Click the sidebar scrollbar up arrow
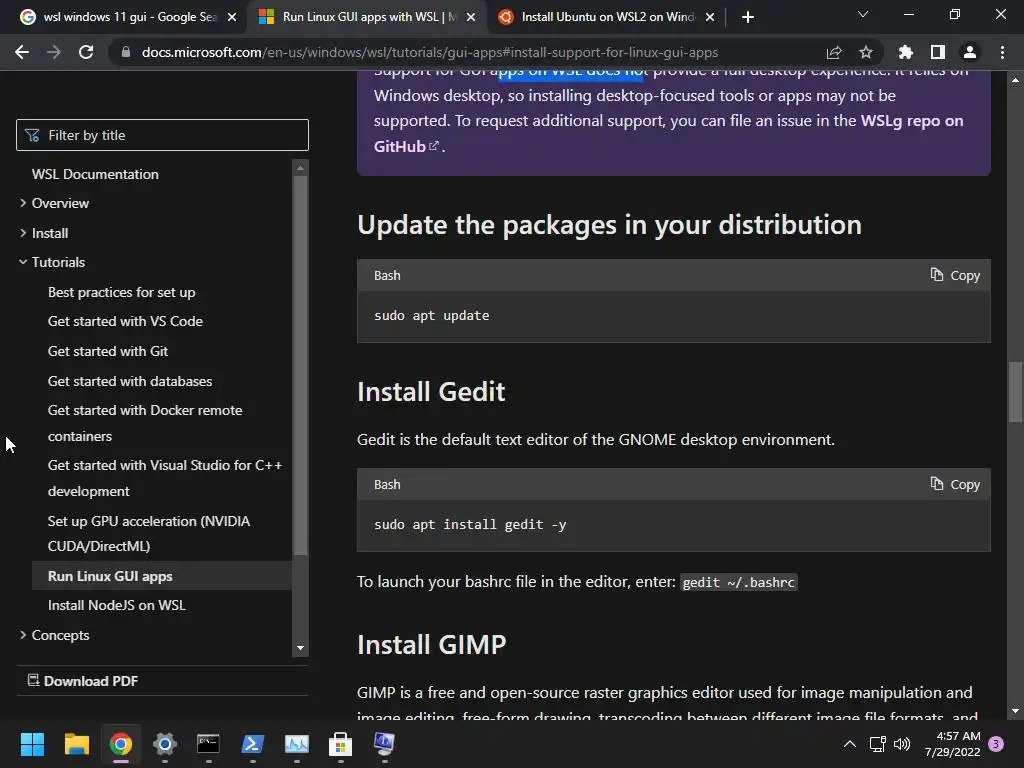Screen dimensions: 1024x768 point(300,168)
